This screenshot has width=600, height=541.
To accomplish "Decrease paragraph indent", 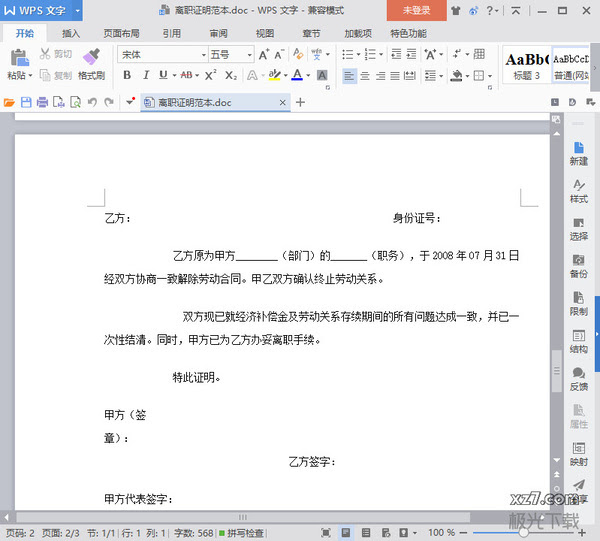I will [x=396, y=54].
